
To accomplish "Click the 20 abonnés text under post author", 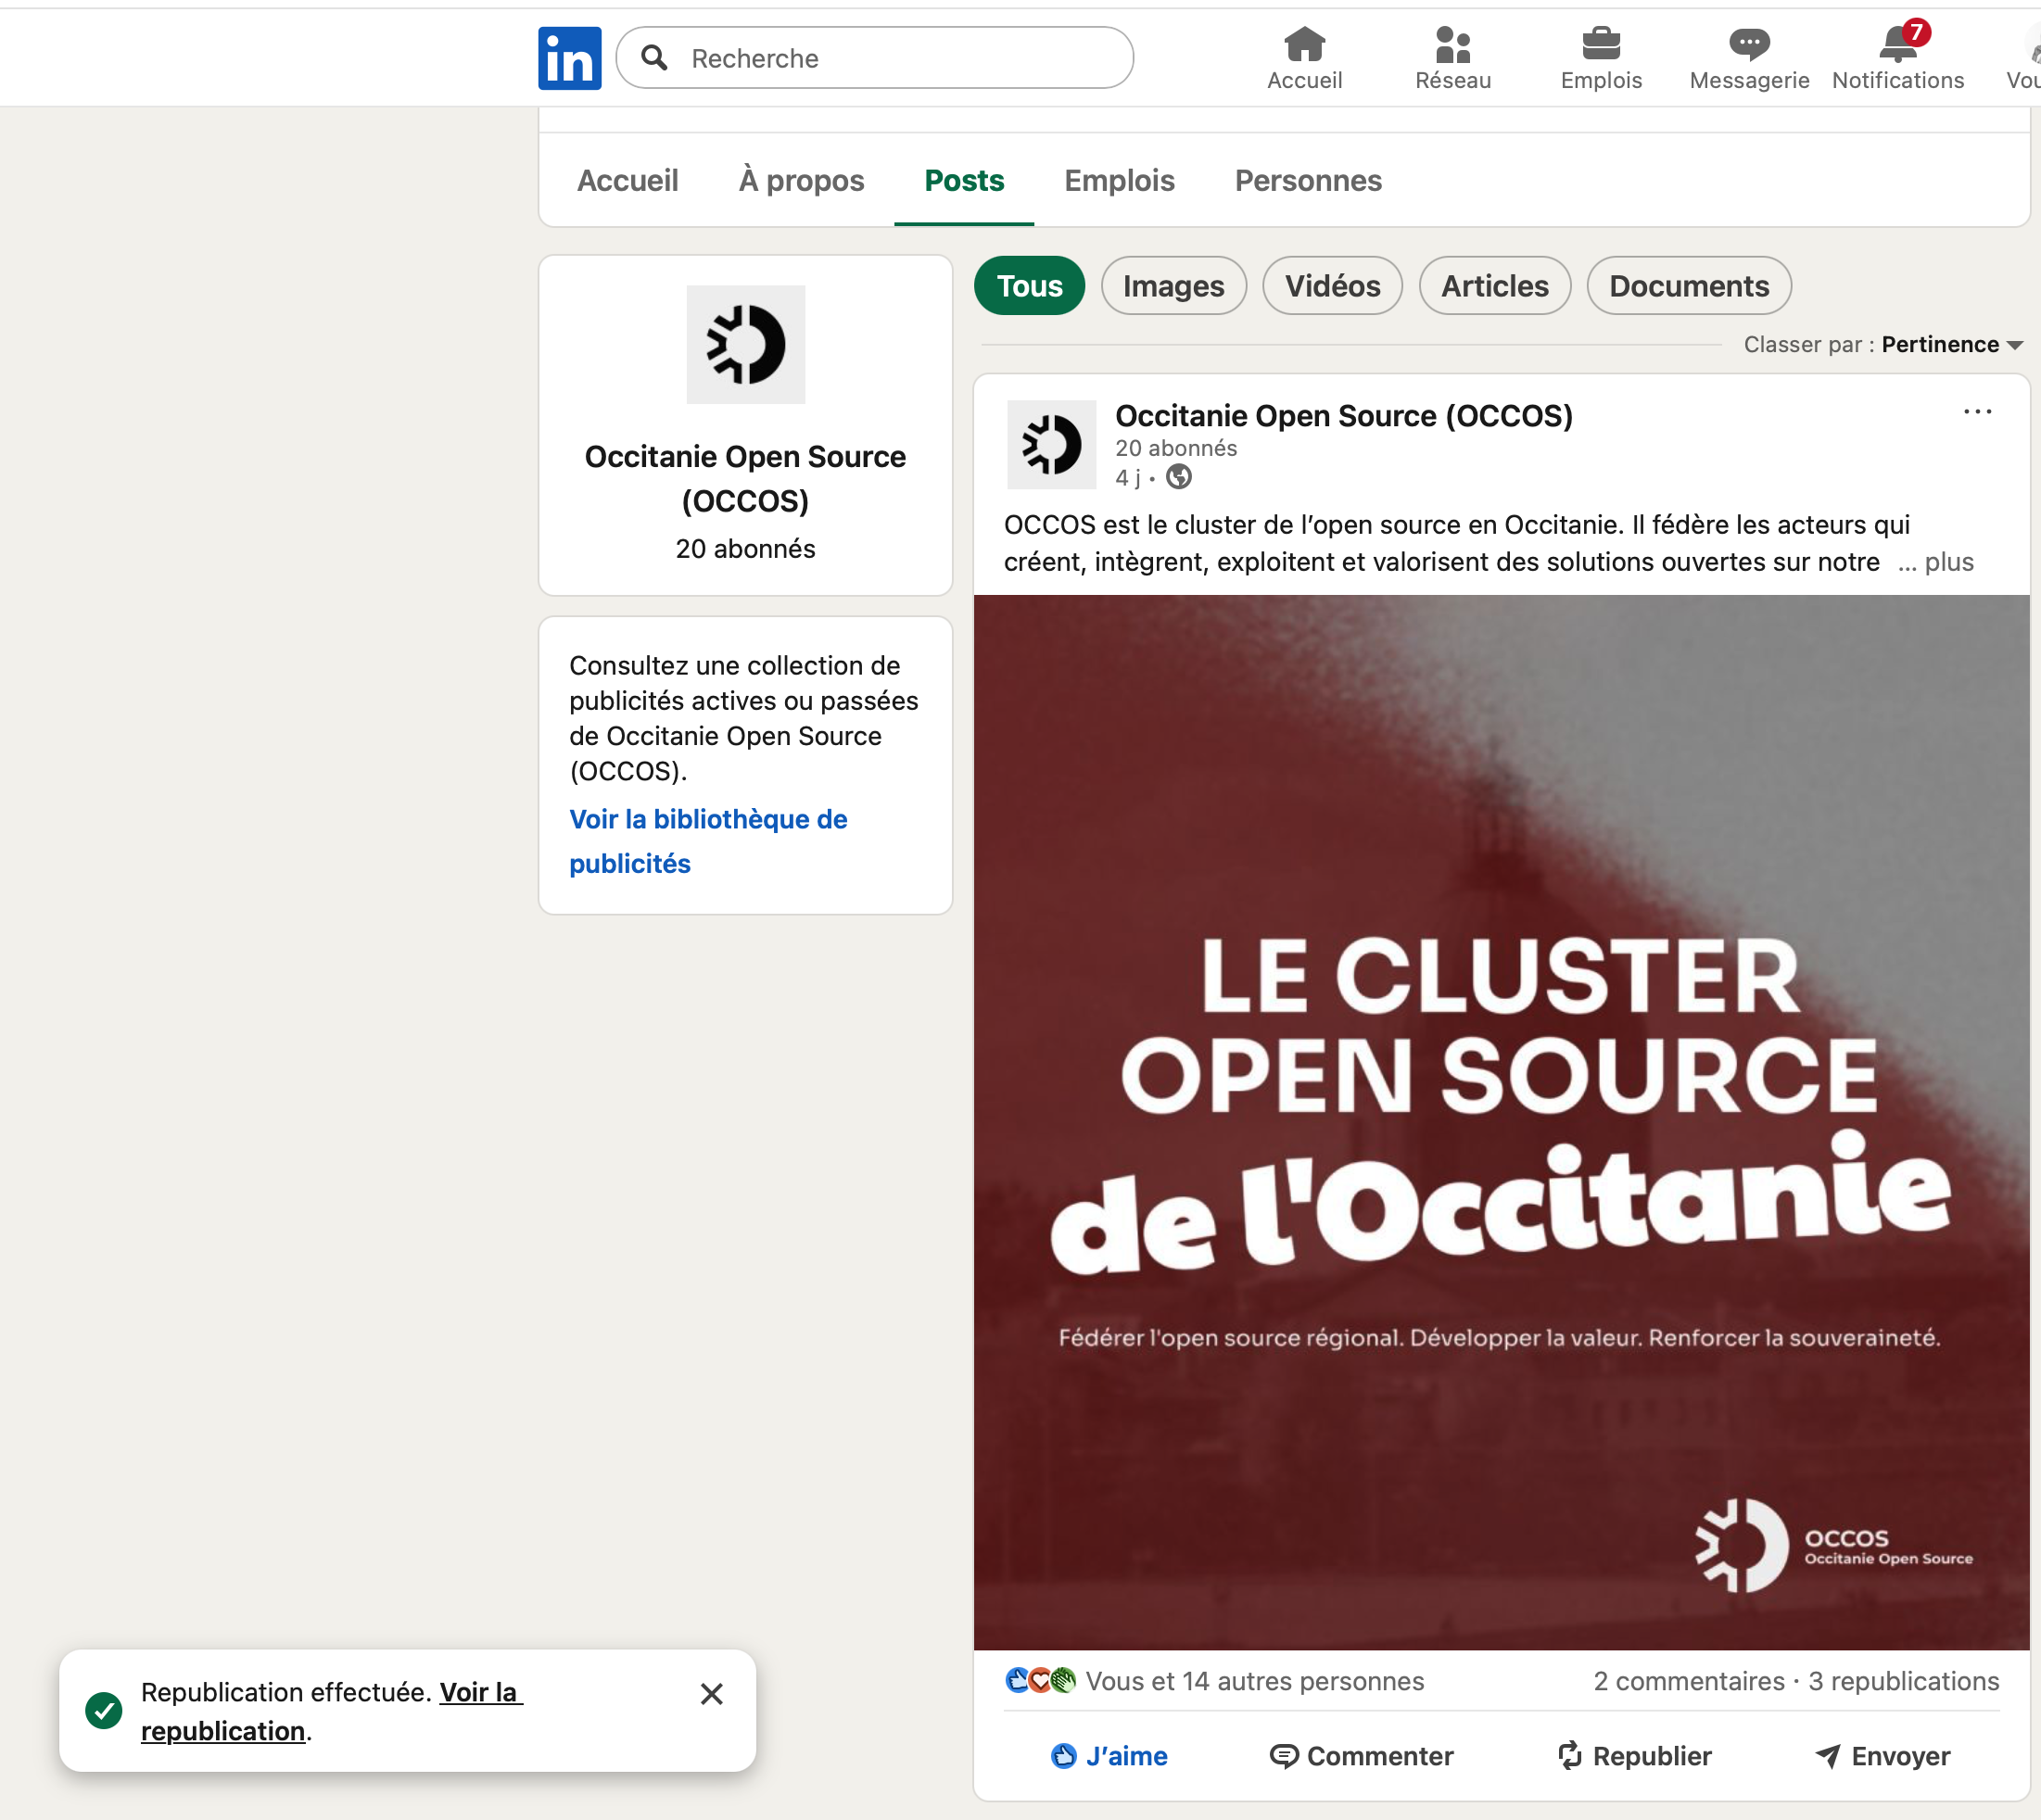I will click(x=1176, y=448).
